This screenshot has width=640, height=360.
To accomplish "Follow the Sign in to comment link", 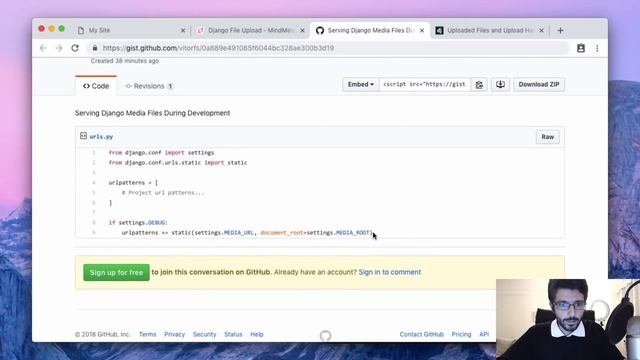I will click(389, 272).
